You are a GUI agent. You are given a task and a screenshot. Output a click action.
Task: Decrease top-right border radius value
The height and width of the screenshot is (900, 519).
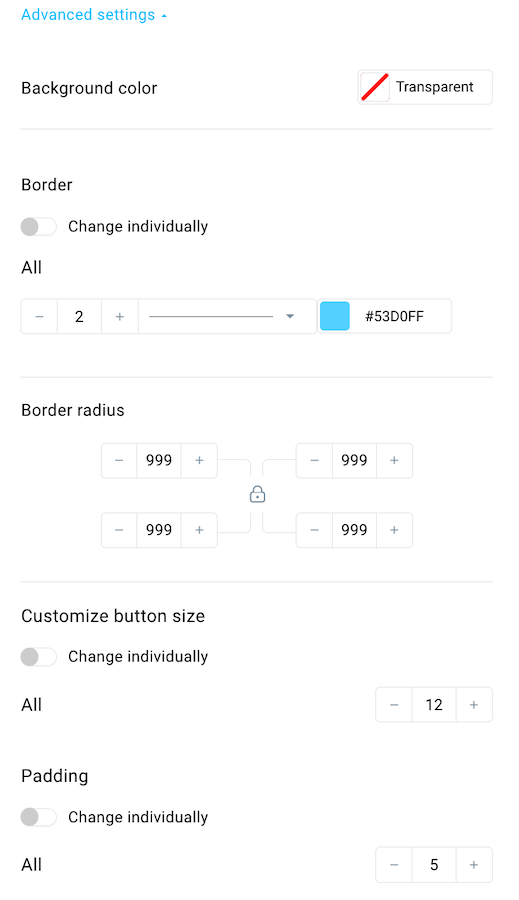[314, 460]
